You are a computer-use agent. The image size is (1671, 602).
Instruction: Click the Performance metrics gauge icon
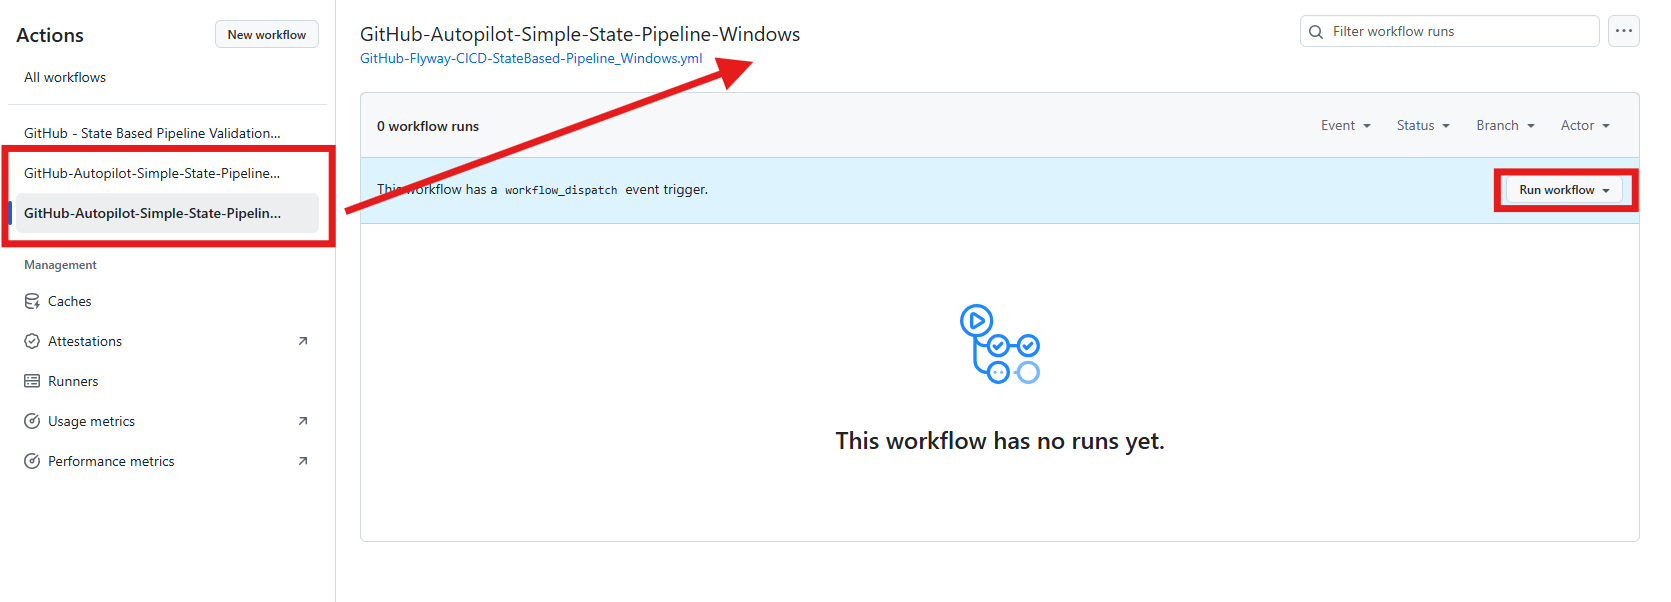(32, 461)
